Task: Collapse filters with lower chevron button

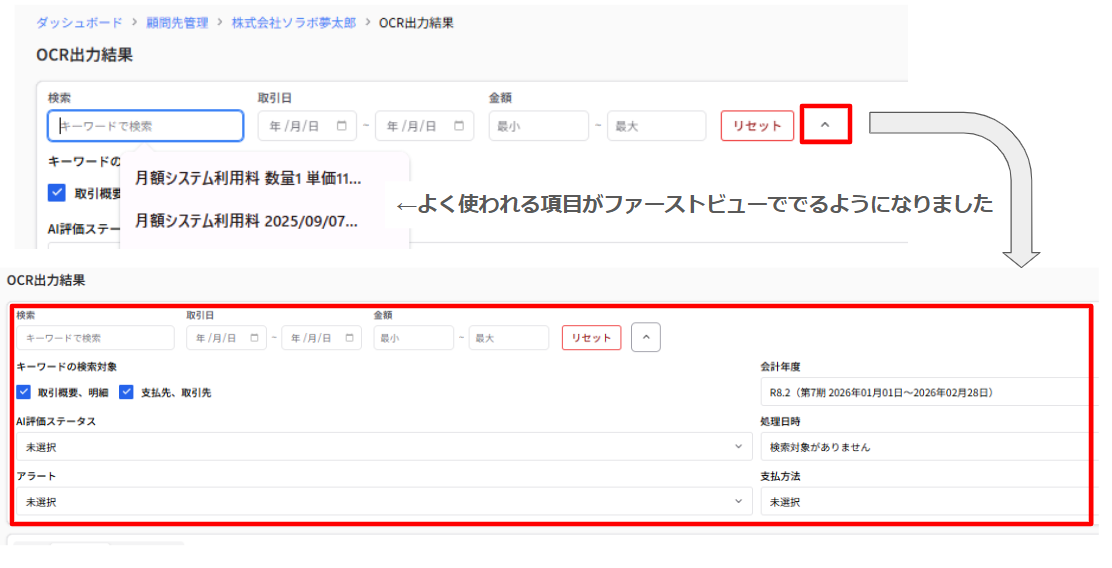Action: click(646, 338)
